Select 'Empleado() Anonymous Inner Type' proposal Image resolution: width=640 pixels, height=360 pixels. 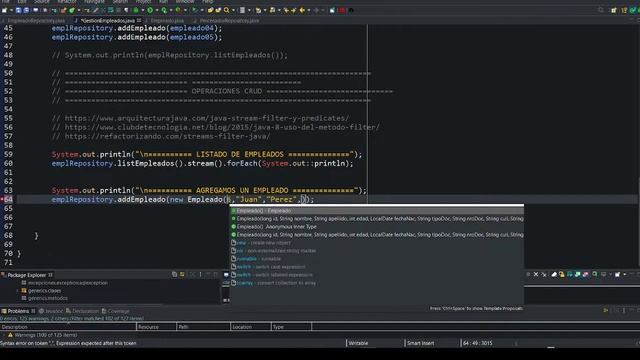coord(377,227)
